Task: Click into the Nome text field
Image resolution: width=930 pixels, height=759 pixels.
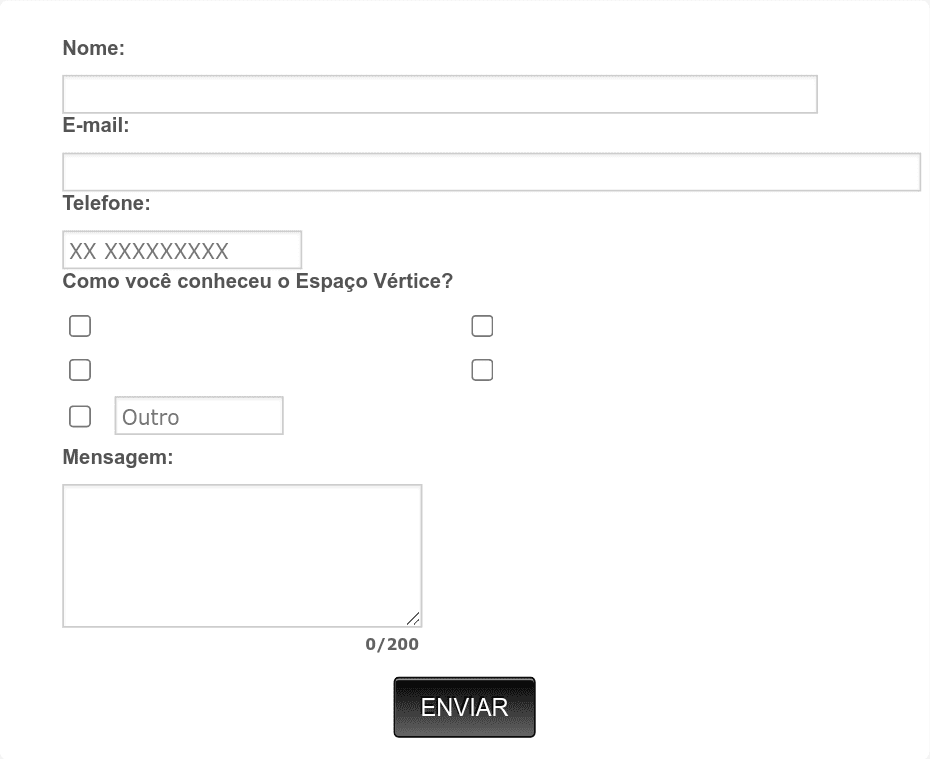Action: (440, 94)
